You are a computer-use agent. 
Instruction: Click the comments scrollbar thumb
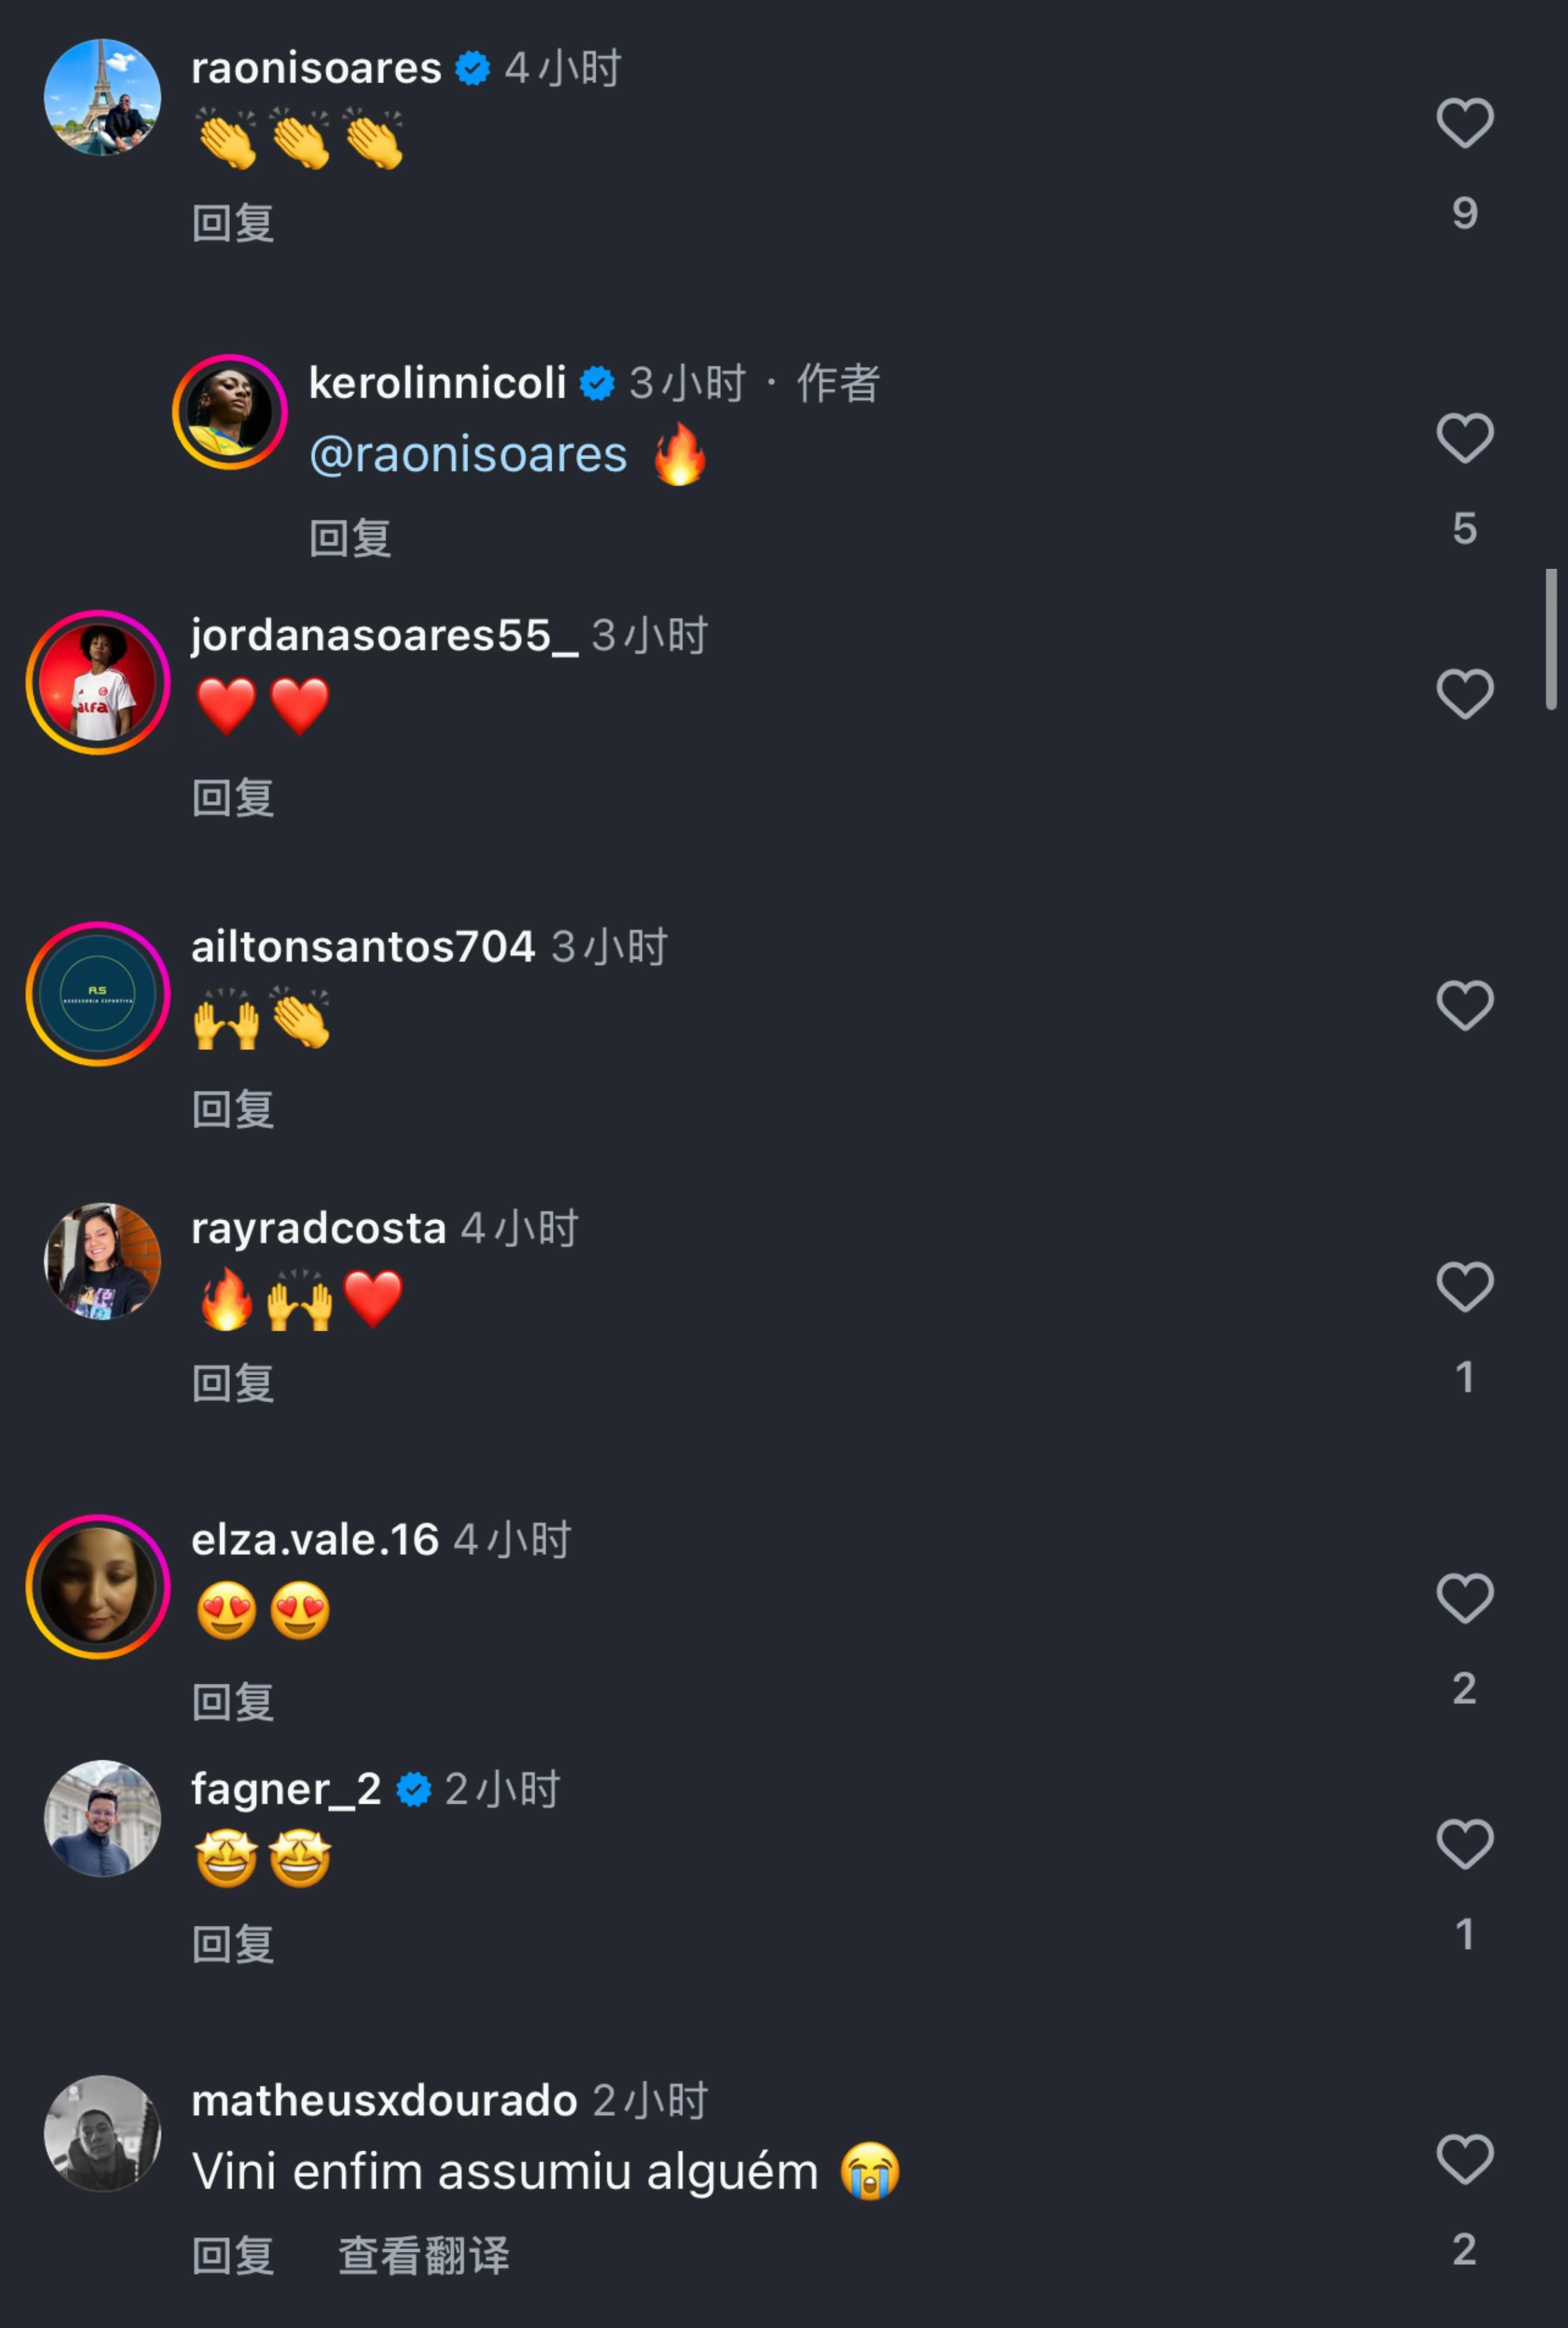pos(1551,640)
